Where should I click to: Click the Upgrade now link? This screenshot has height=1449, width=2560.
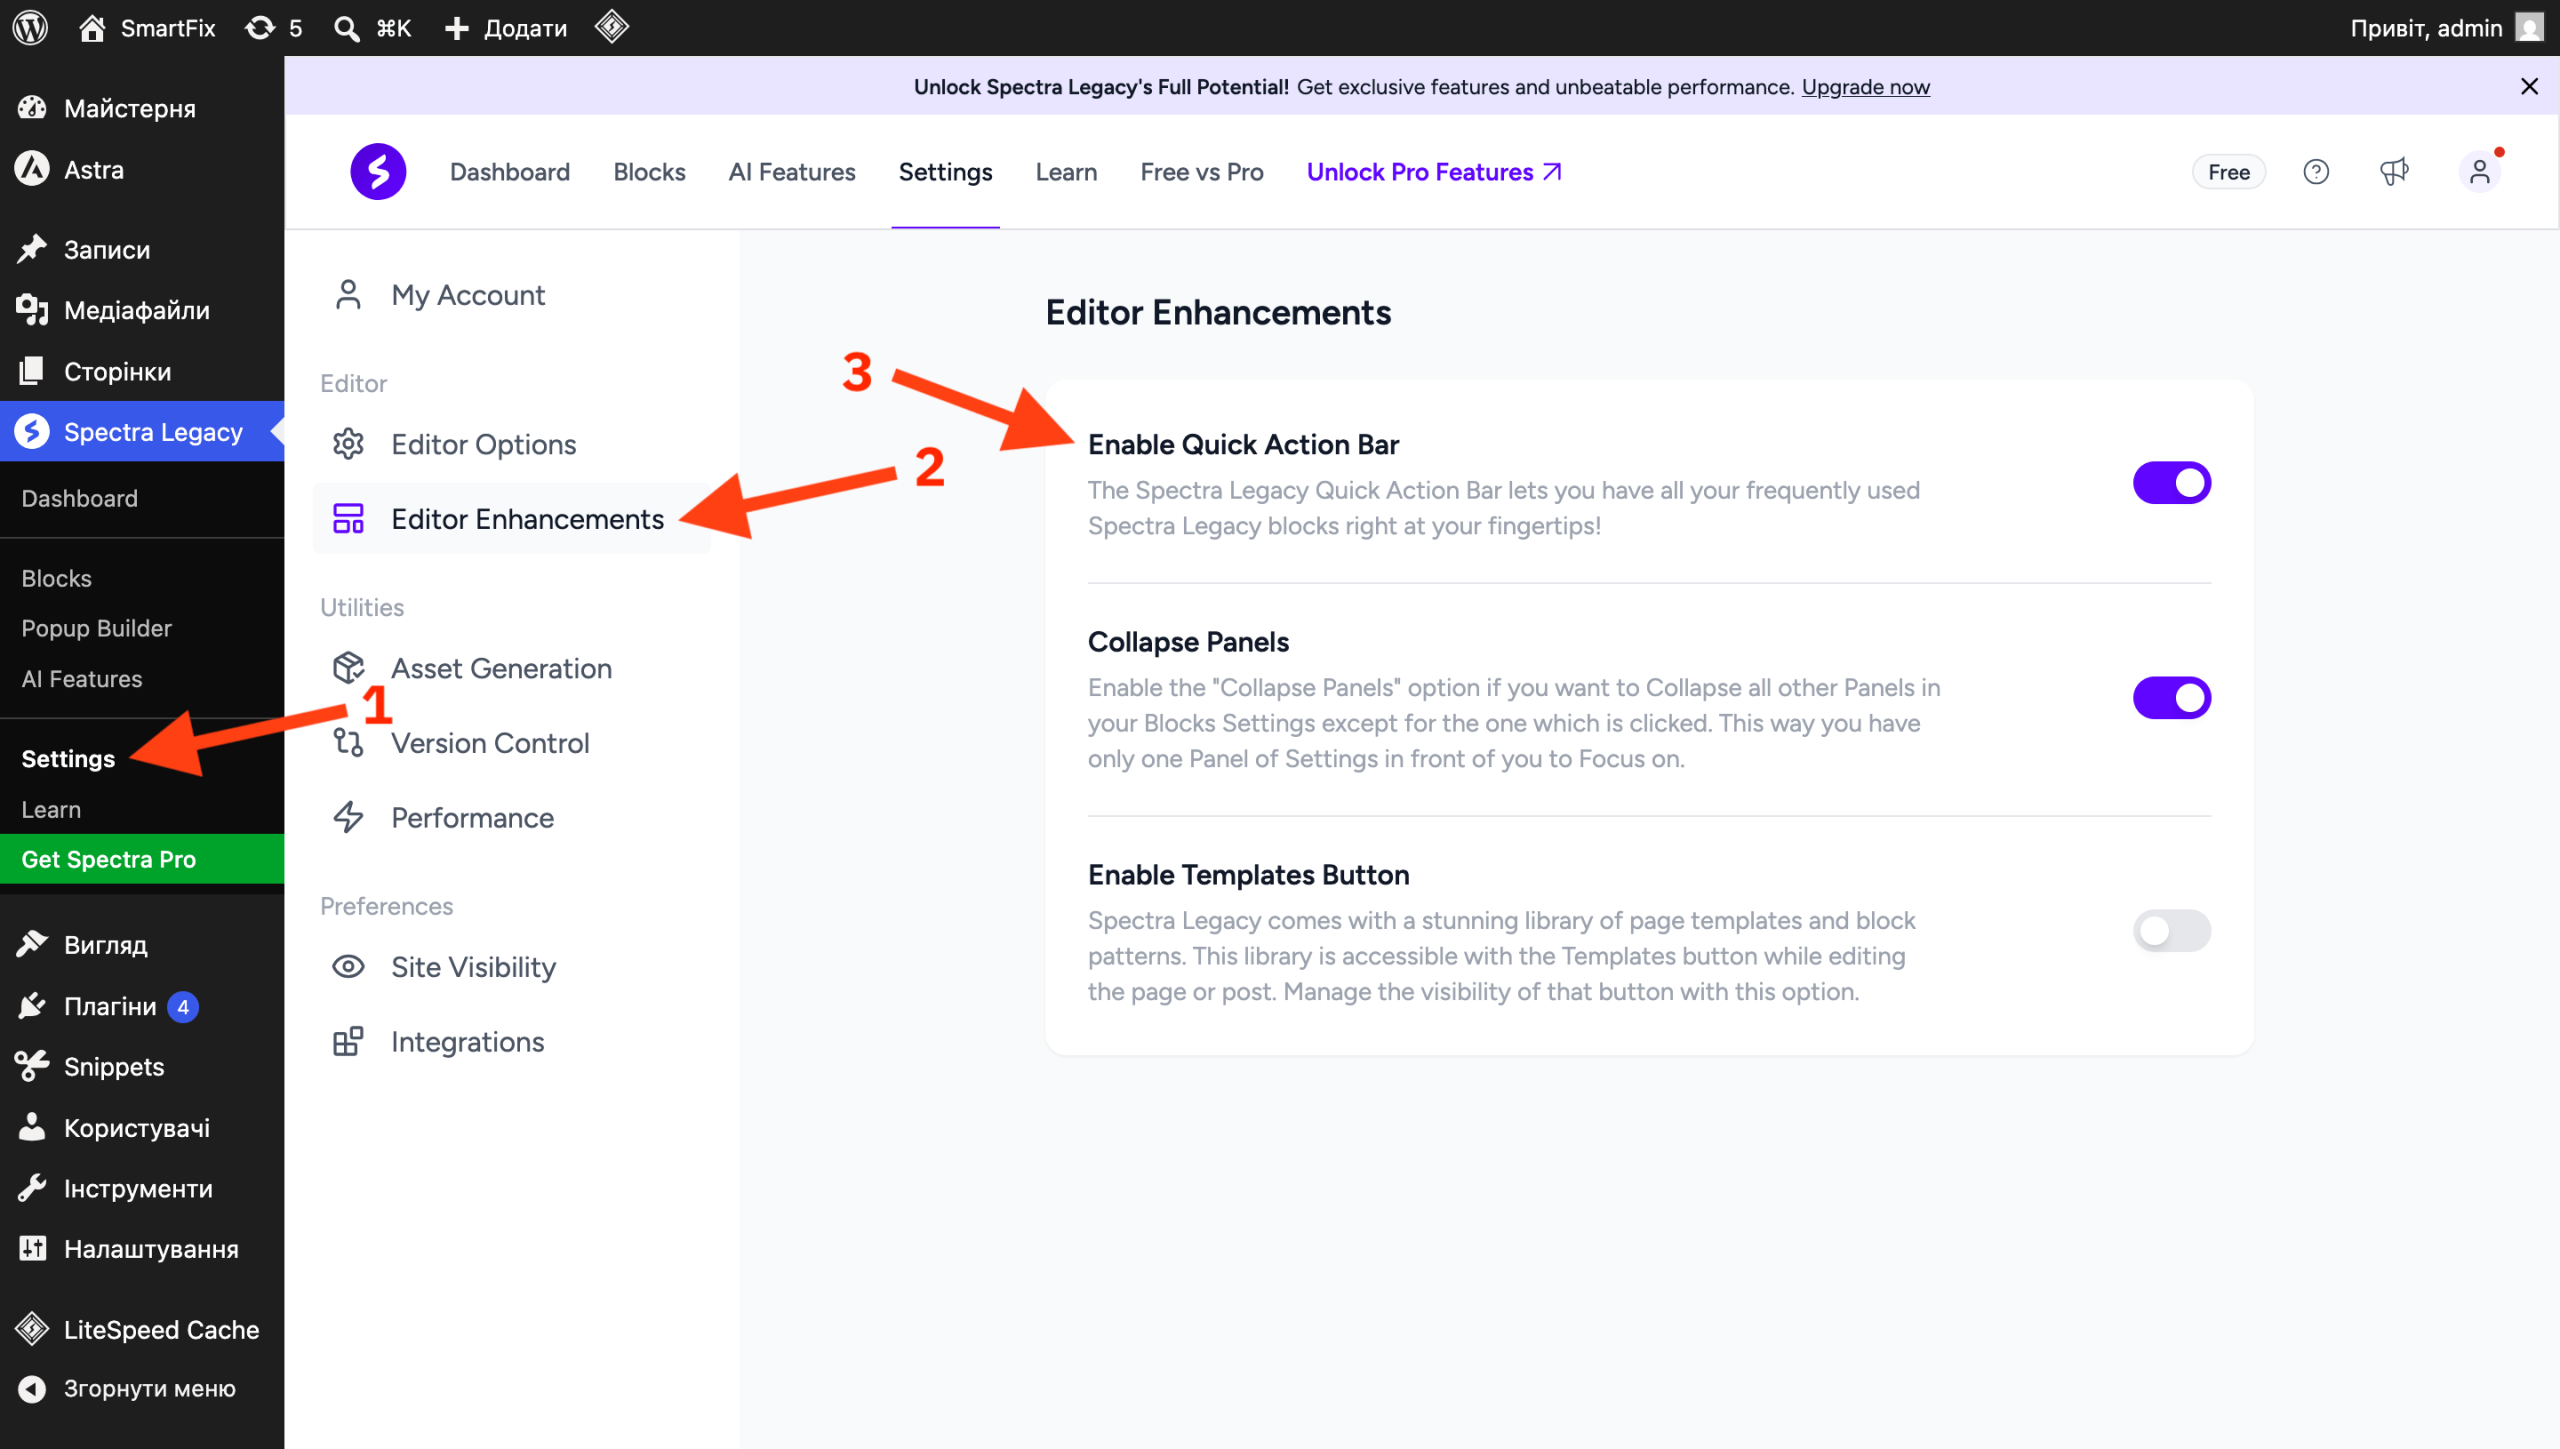coord(1866,87)
